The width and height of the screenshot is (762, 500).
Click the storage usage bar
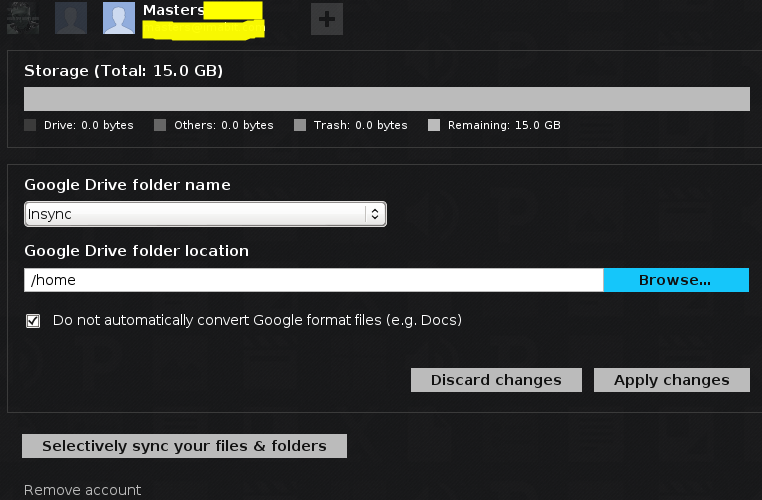(x=387, y=99)
